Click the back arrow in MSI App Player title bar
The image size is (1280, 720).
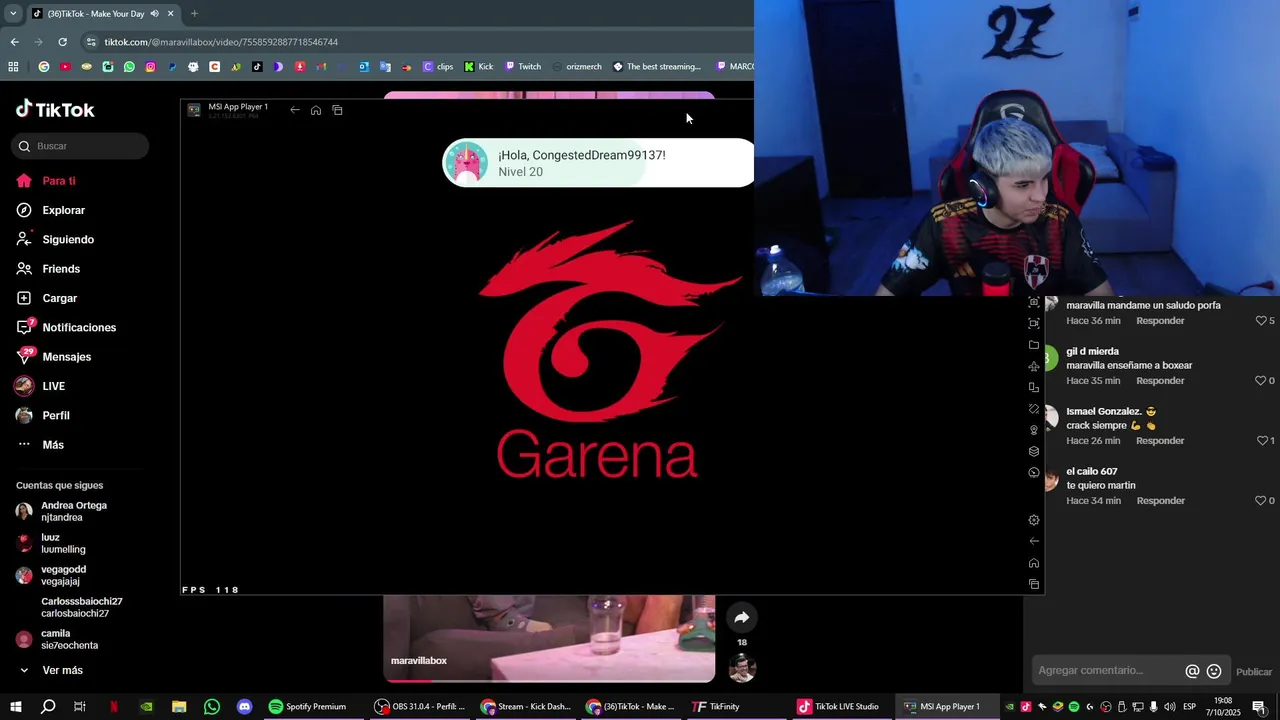click(295, 110)
